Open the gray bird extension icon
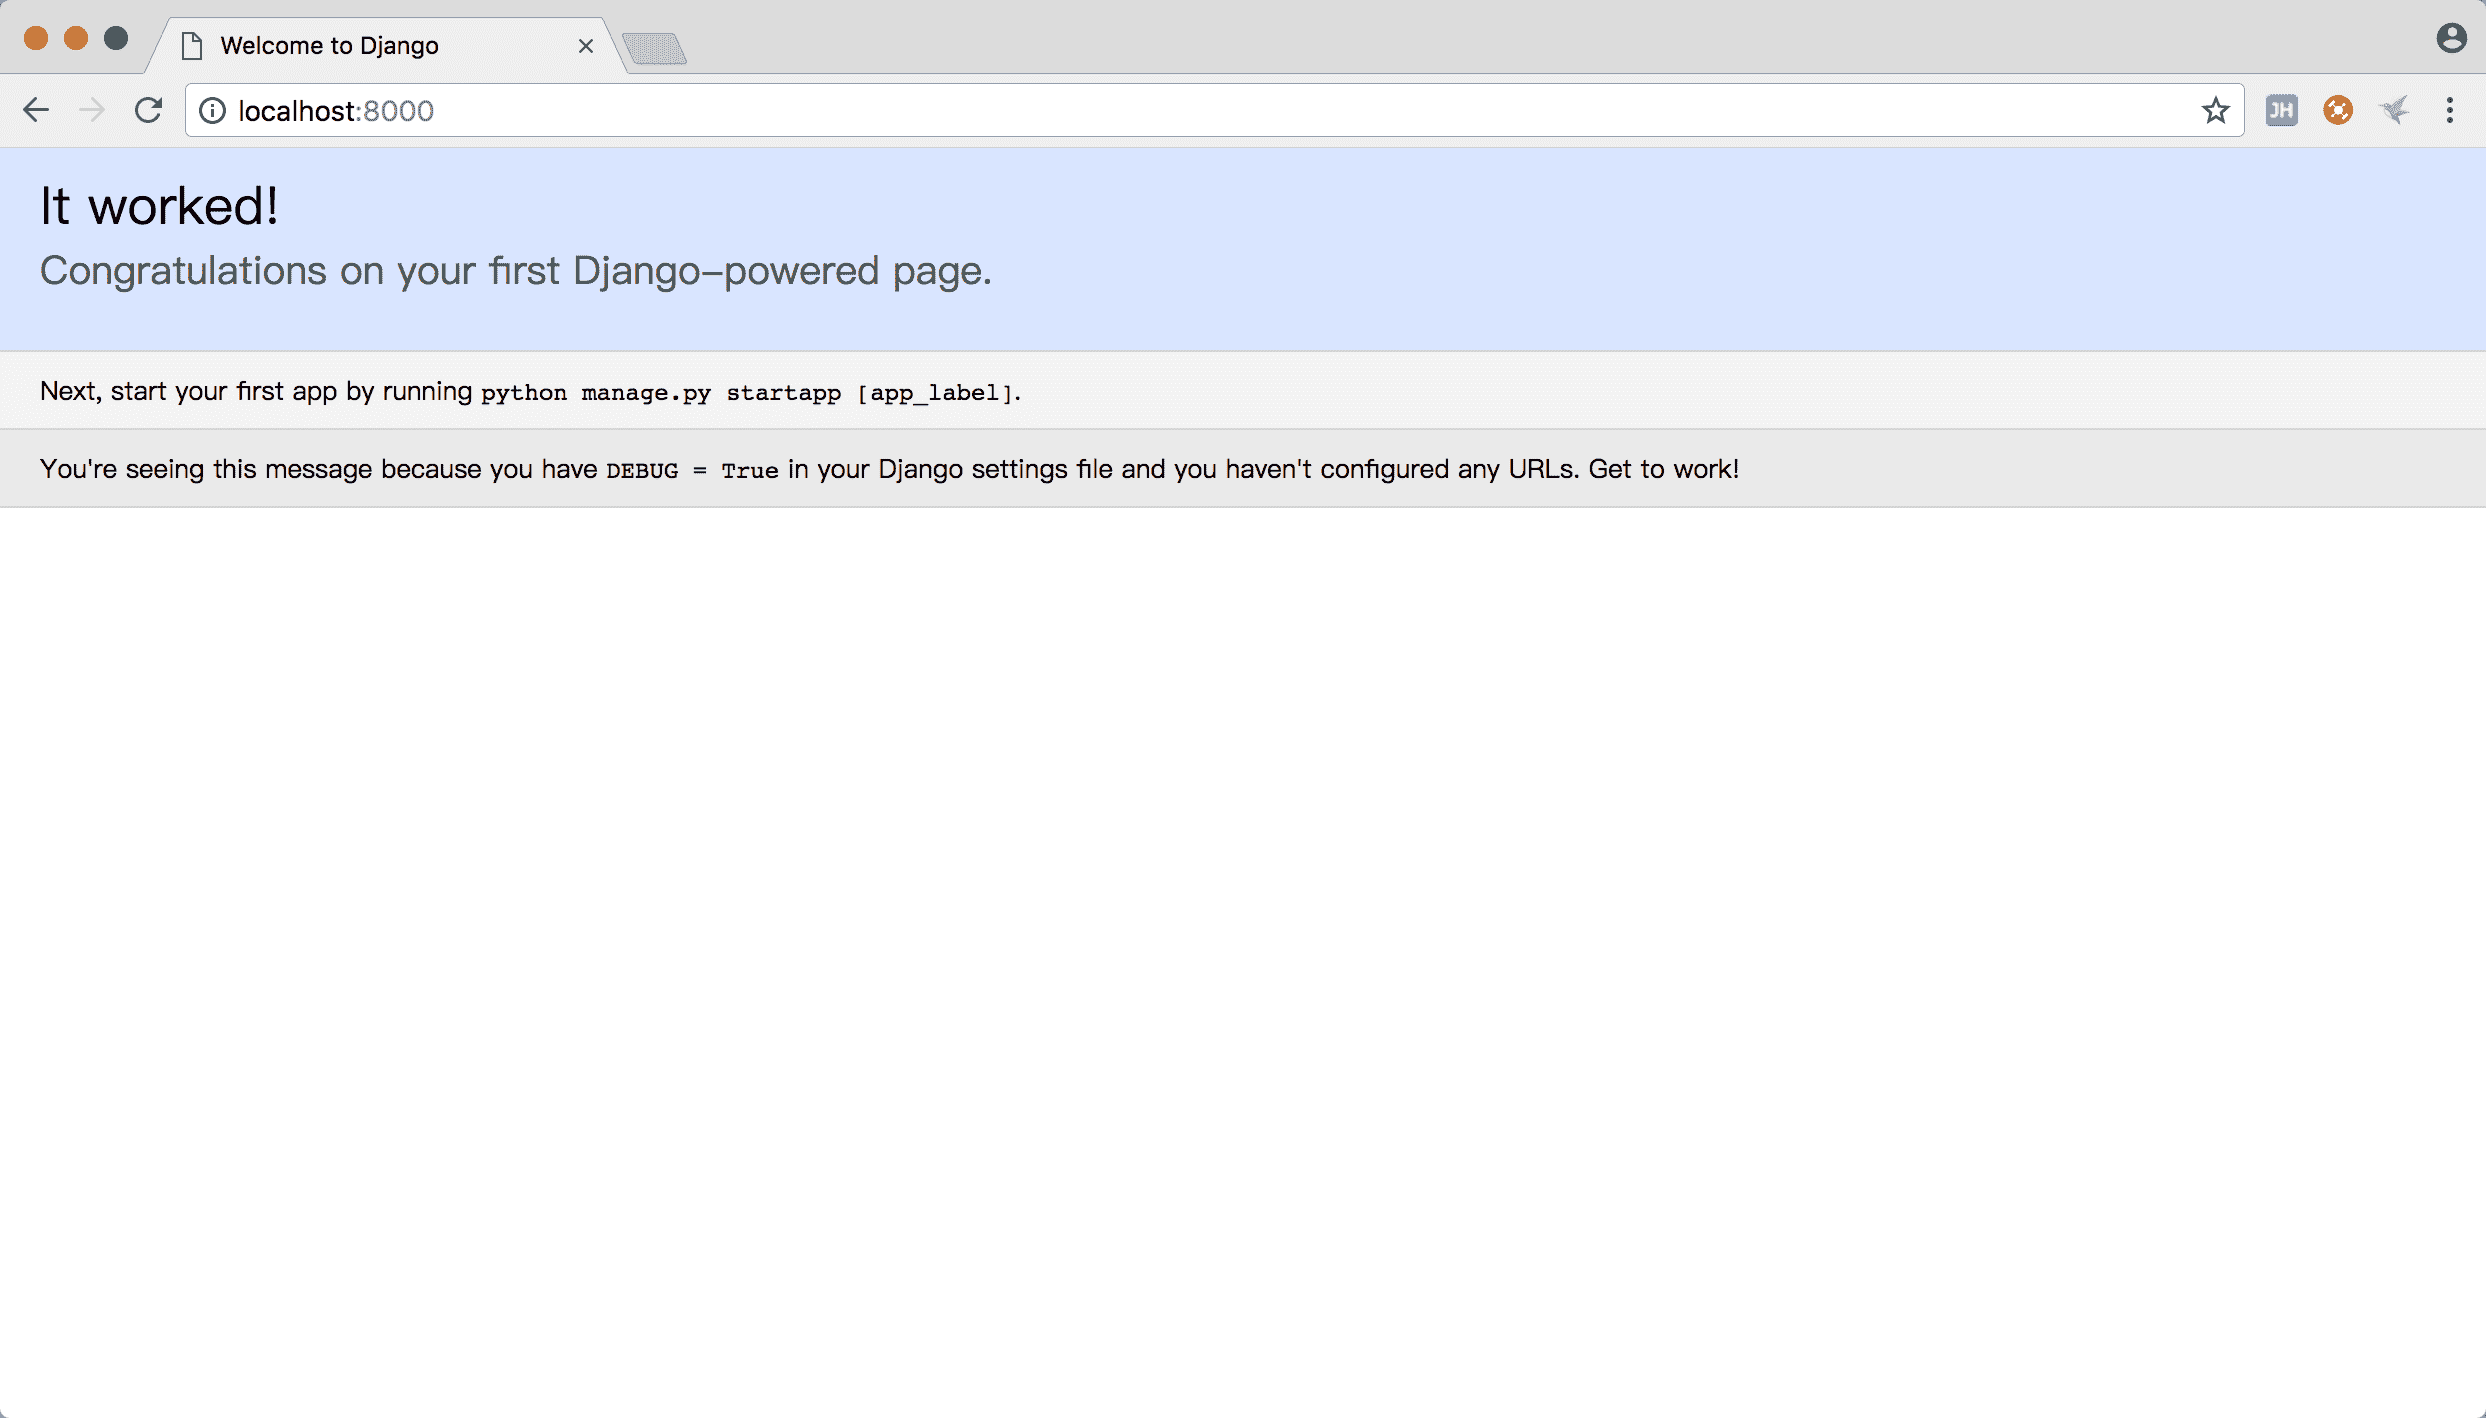2486x1418 pixels. coord(2394,110)
